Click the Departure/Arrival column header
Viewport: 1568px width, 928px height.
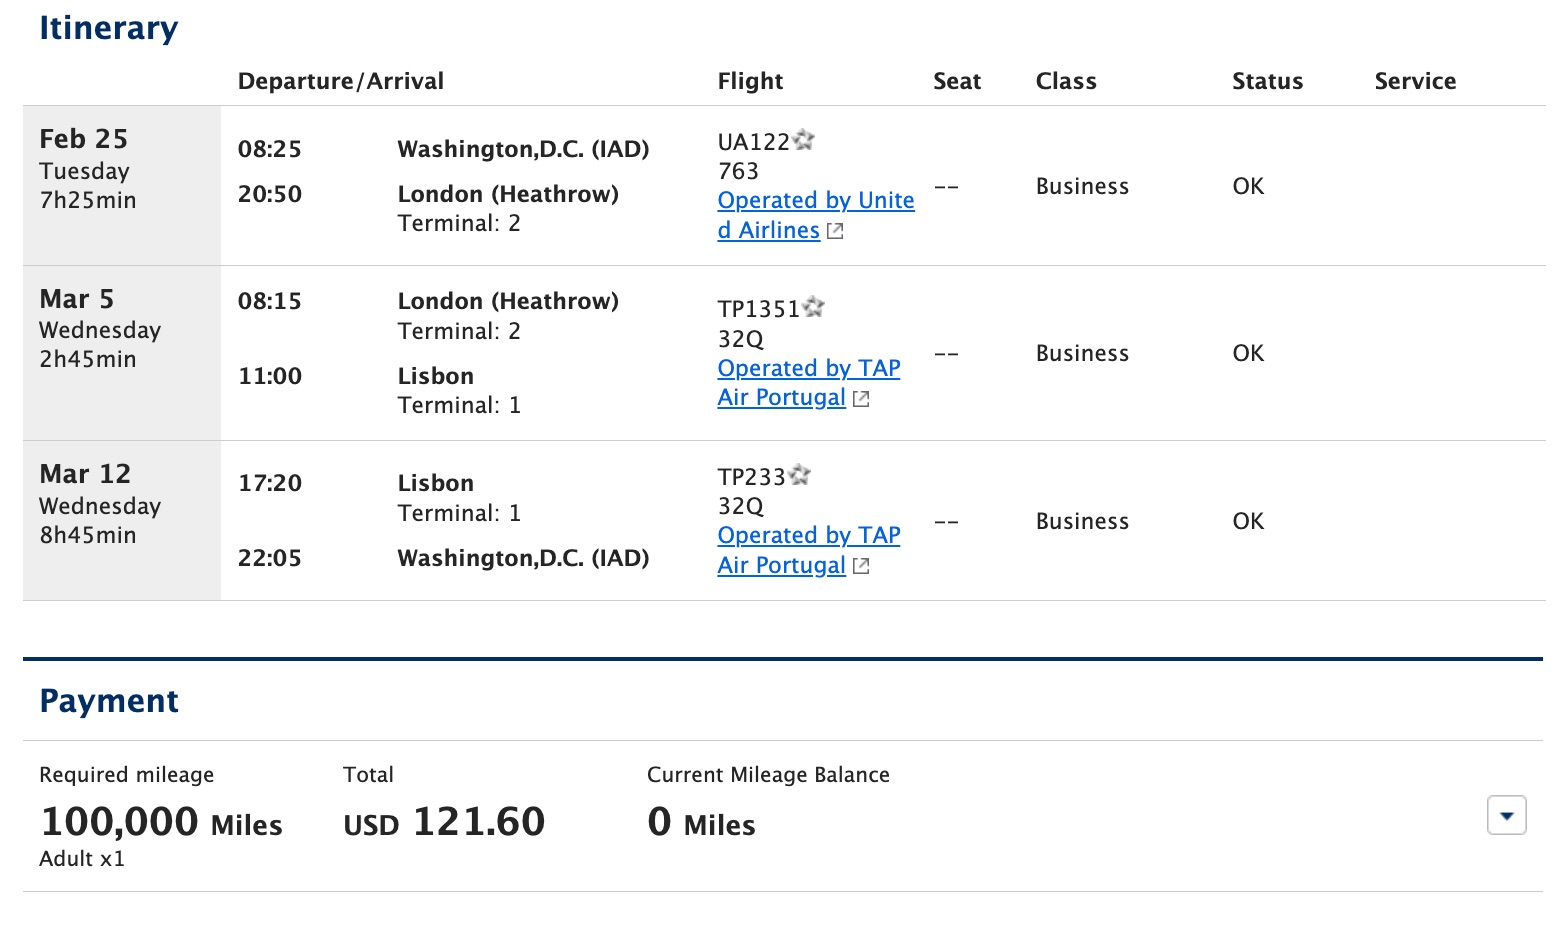click(341, 81)
